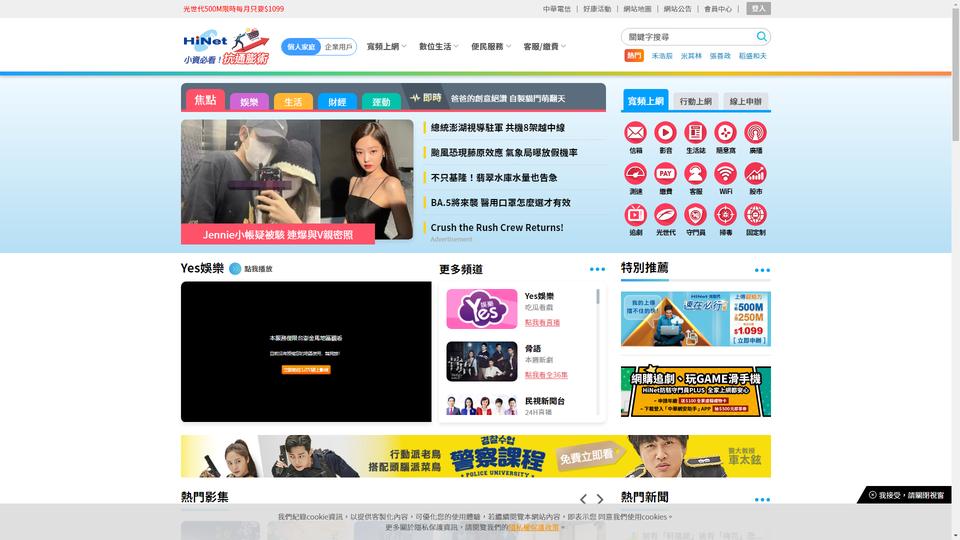Switch to 企業用戶 user mode

pos(339,47)
